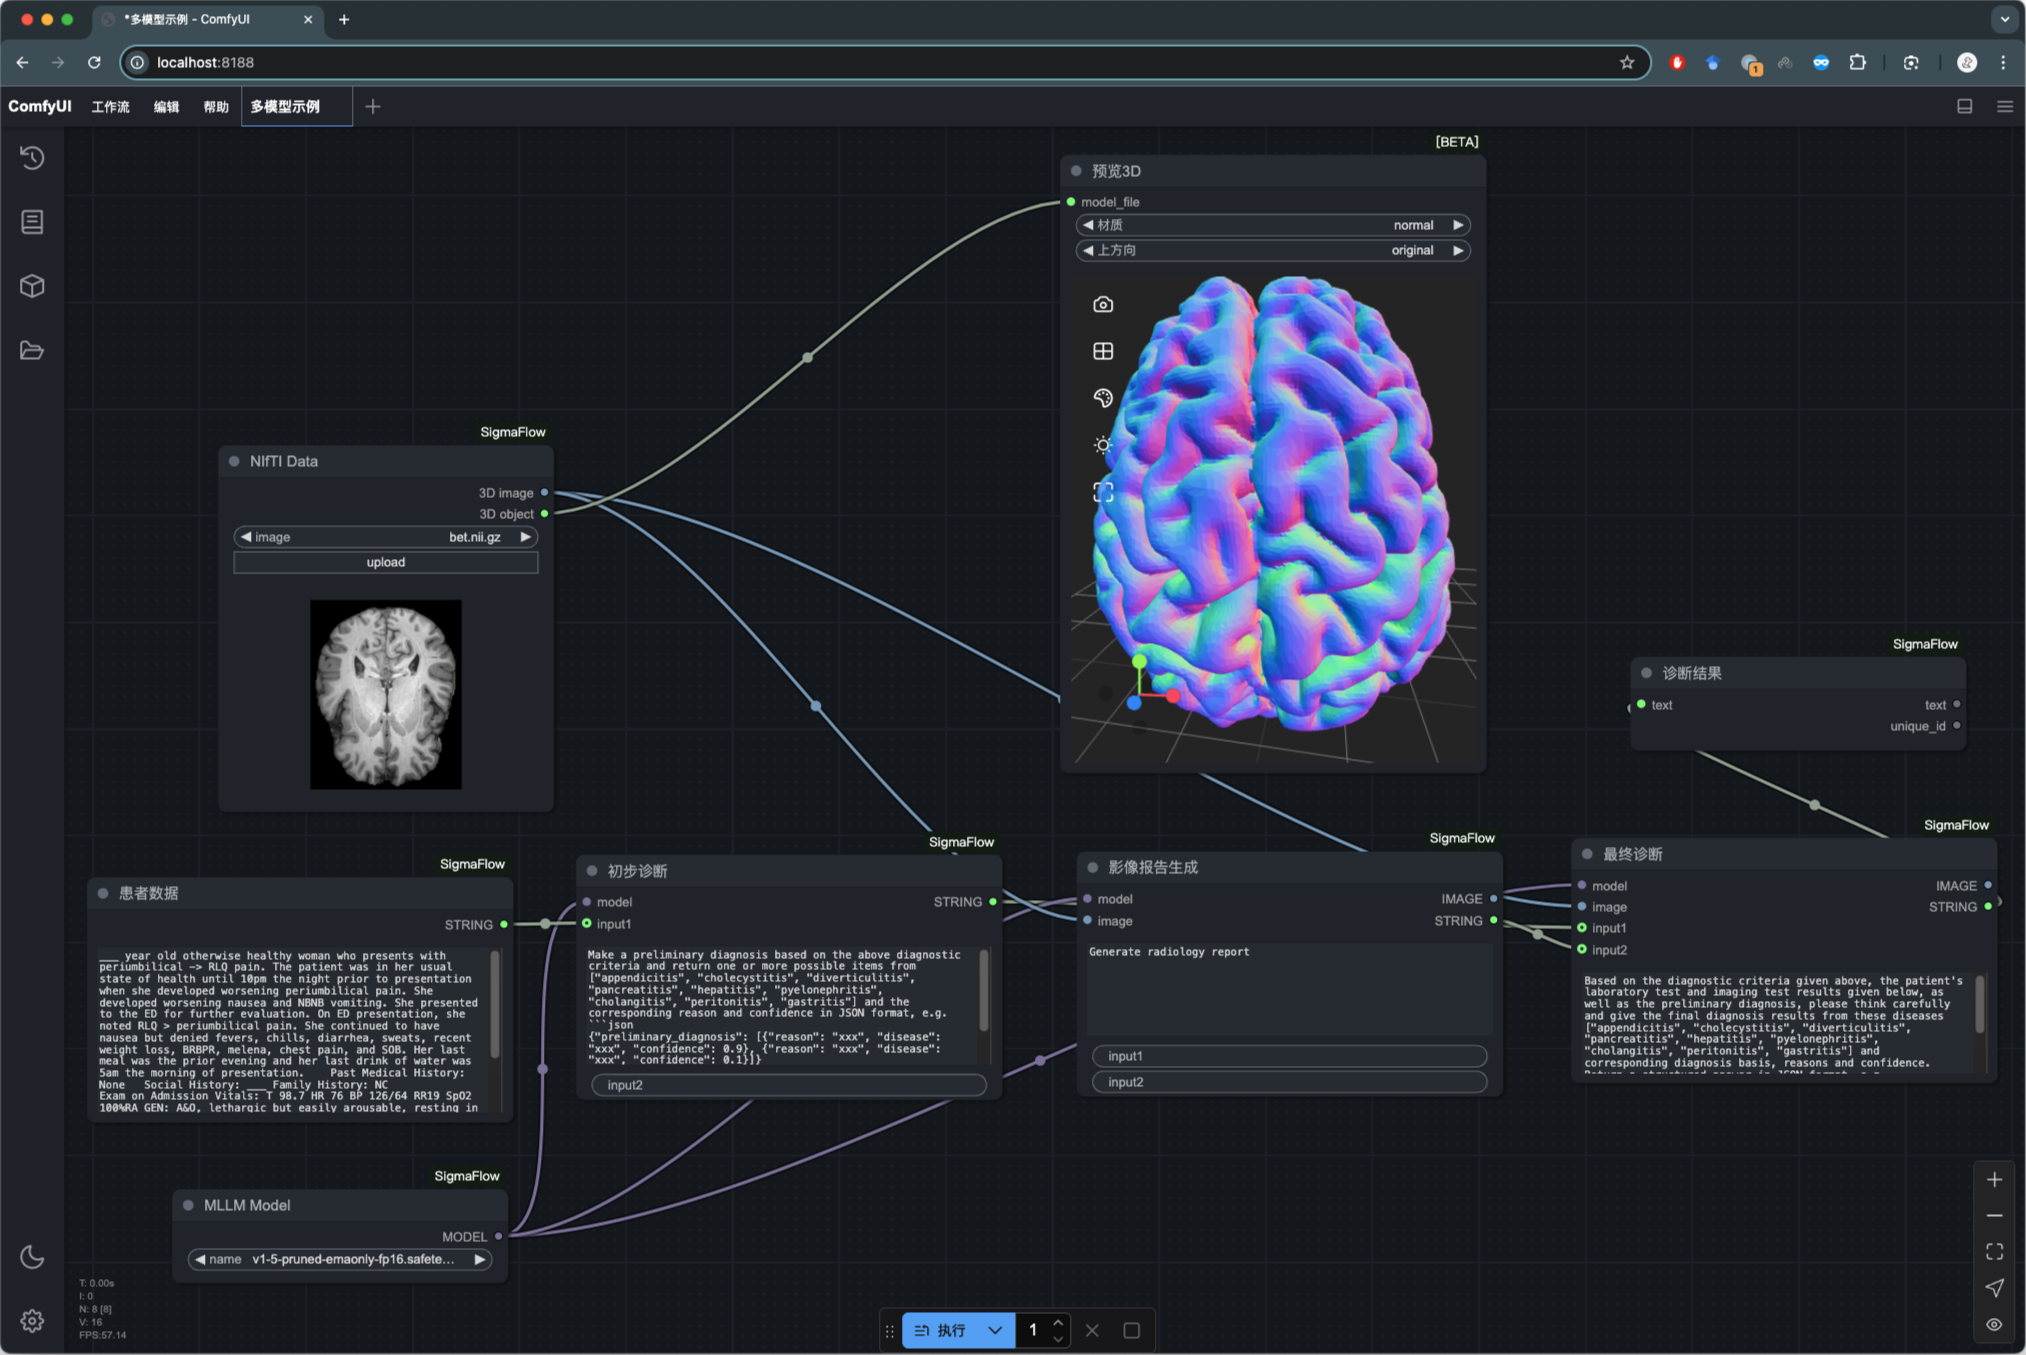Open the image bet.nii.gz selector
The width and height of the screenshot is (2026, 1355).
tap(386, 537)
